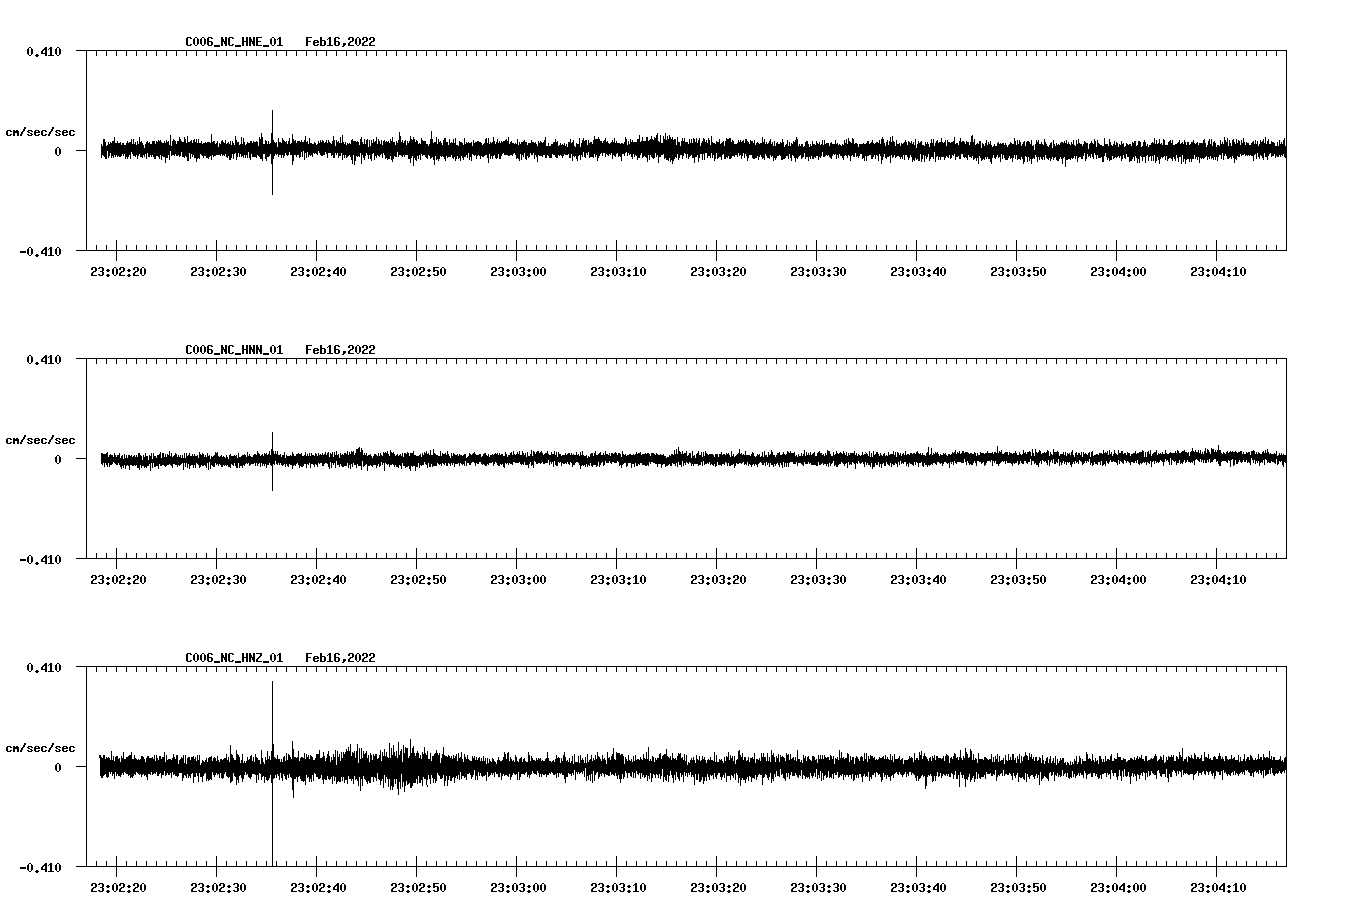
Task: Click the 23:04:00 time label under HNZ plot
Action: pos(1118,888)
